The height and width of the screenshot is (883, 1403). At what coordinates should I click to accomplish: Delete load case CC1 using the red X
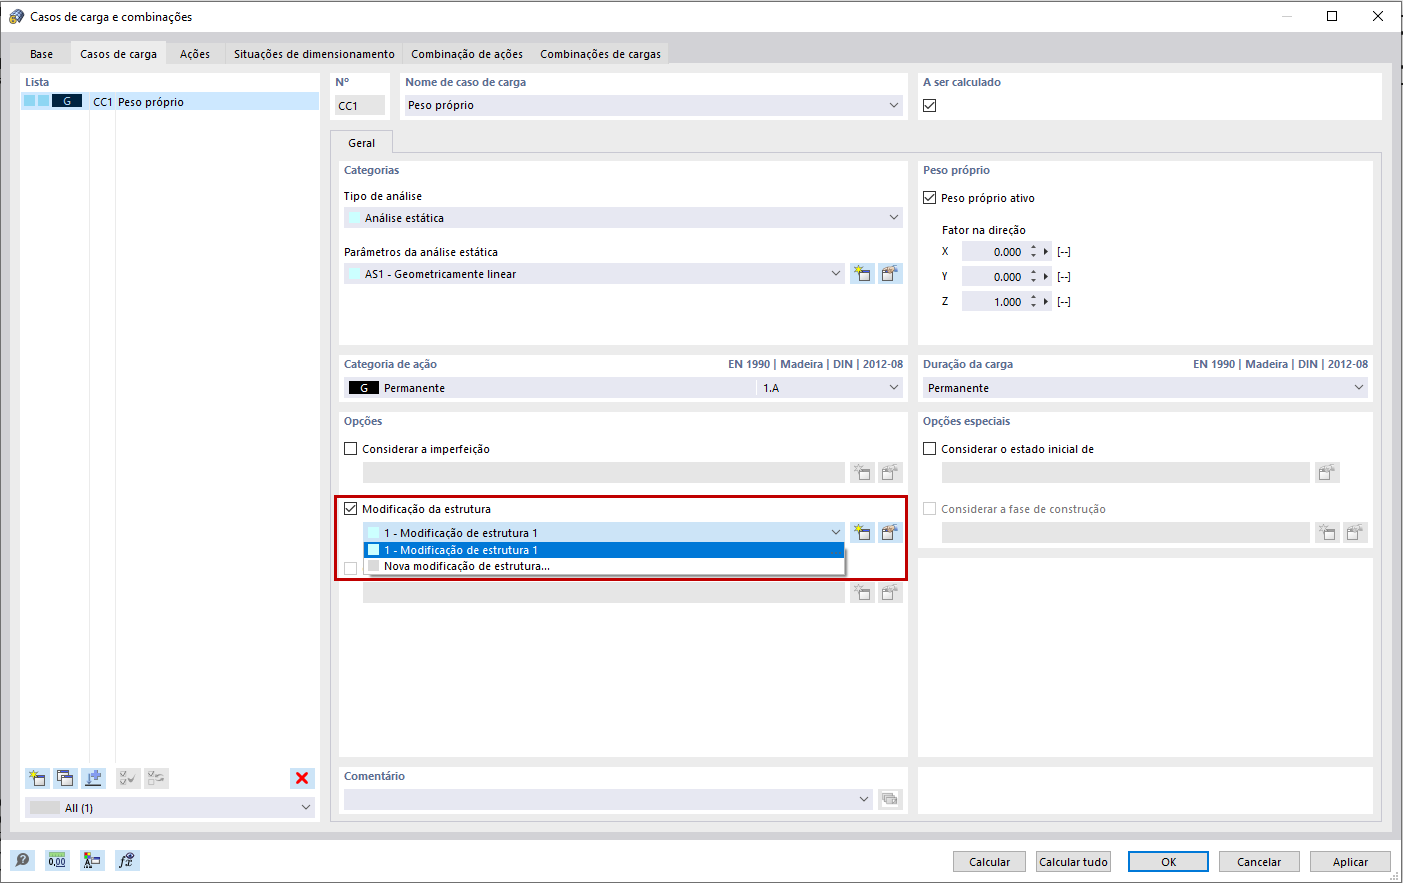coord(302,778)
